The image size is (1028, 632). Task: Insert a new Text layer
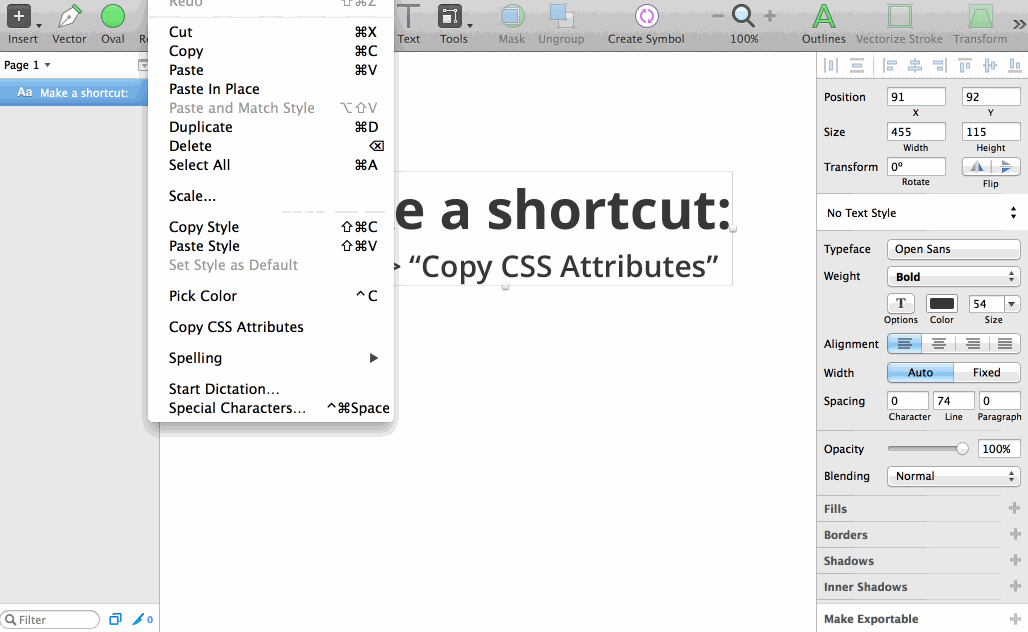click(x=409, y=18)
